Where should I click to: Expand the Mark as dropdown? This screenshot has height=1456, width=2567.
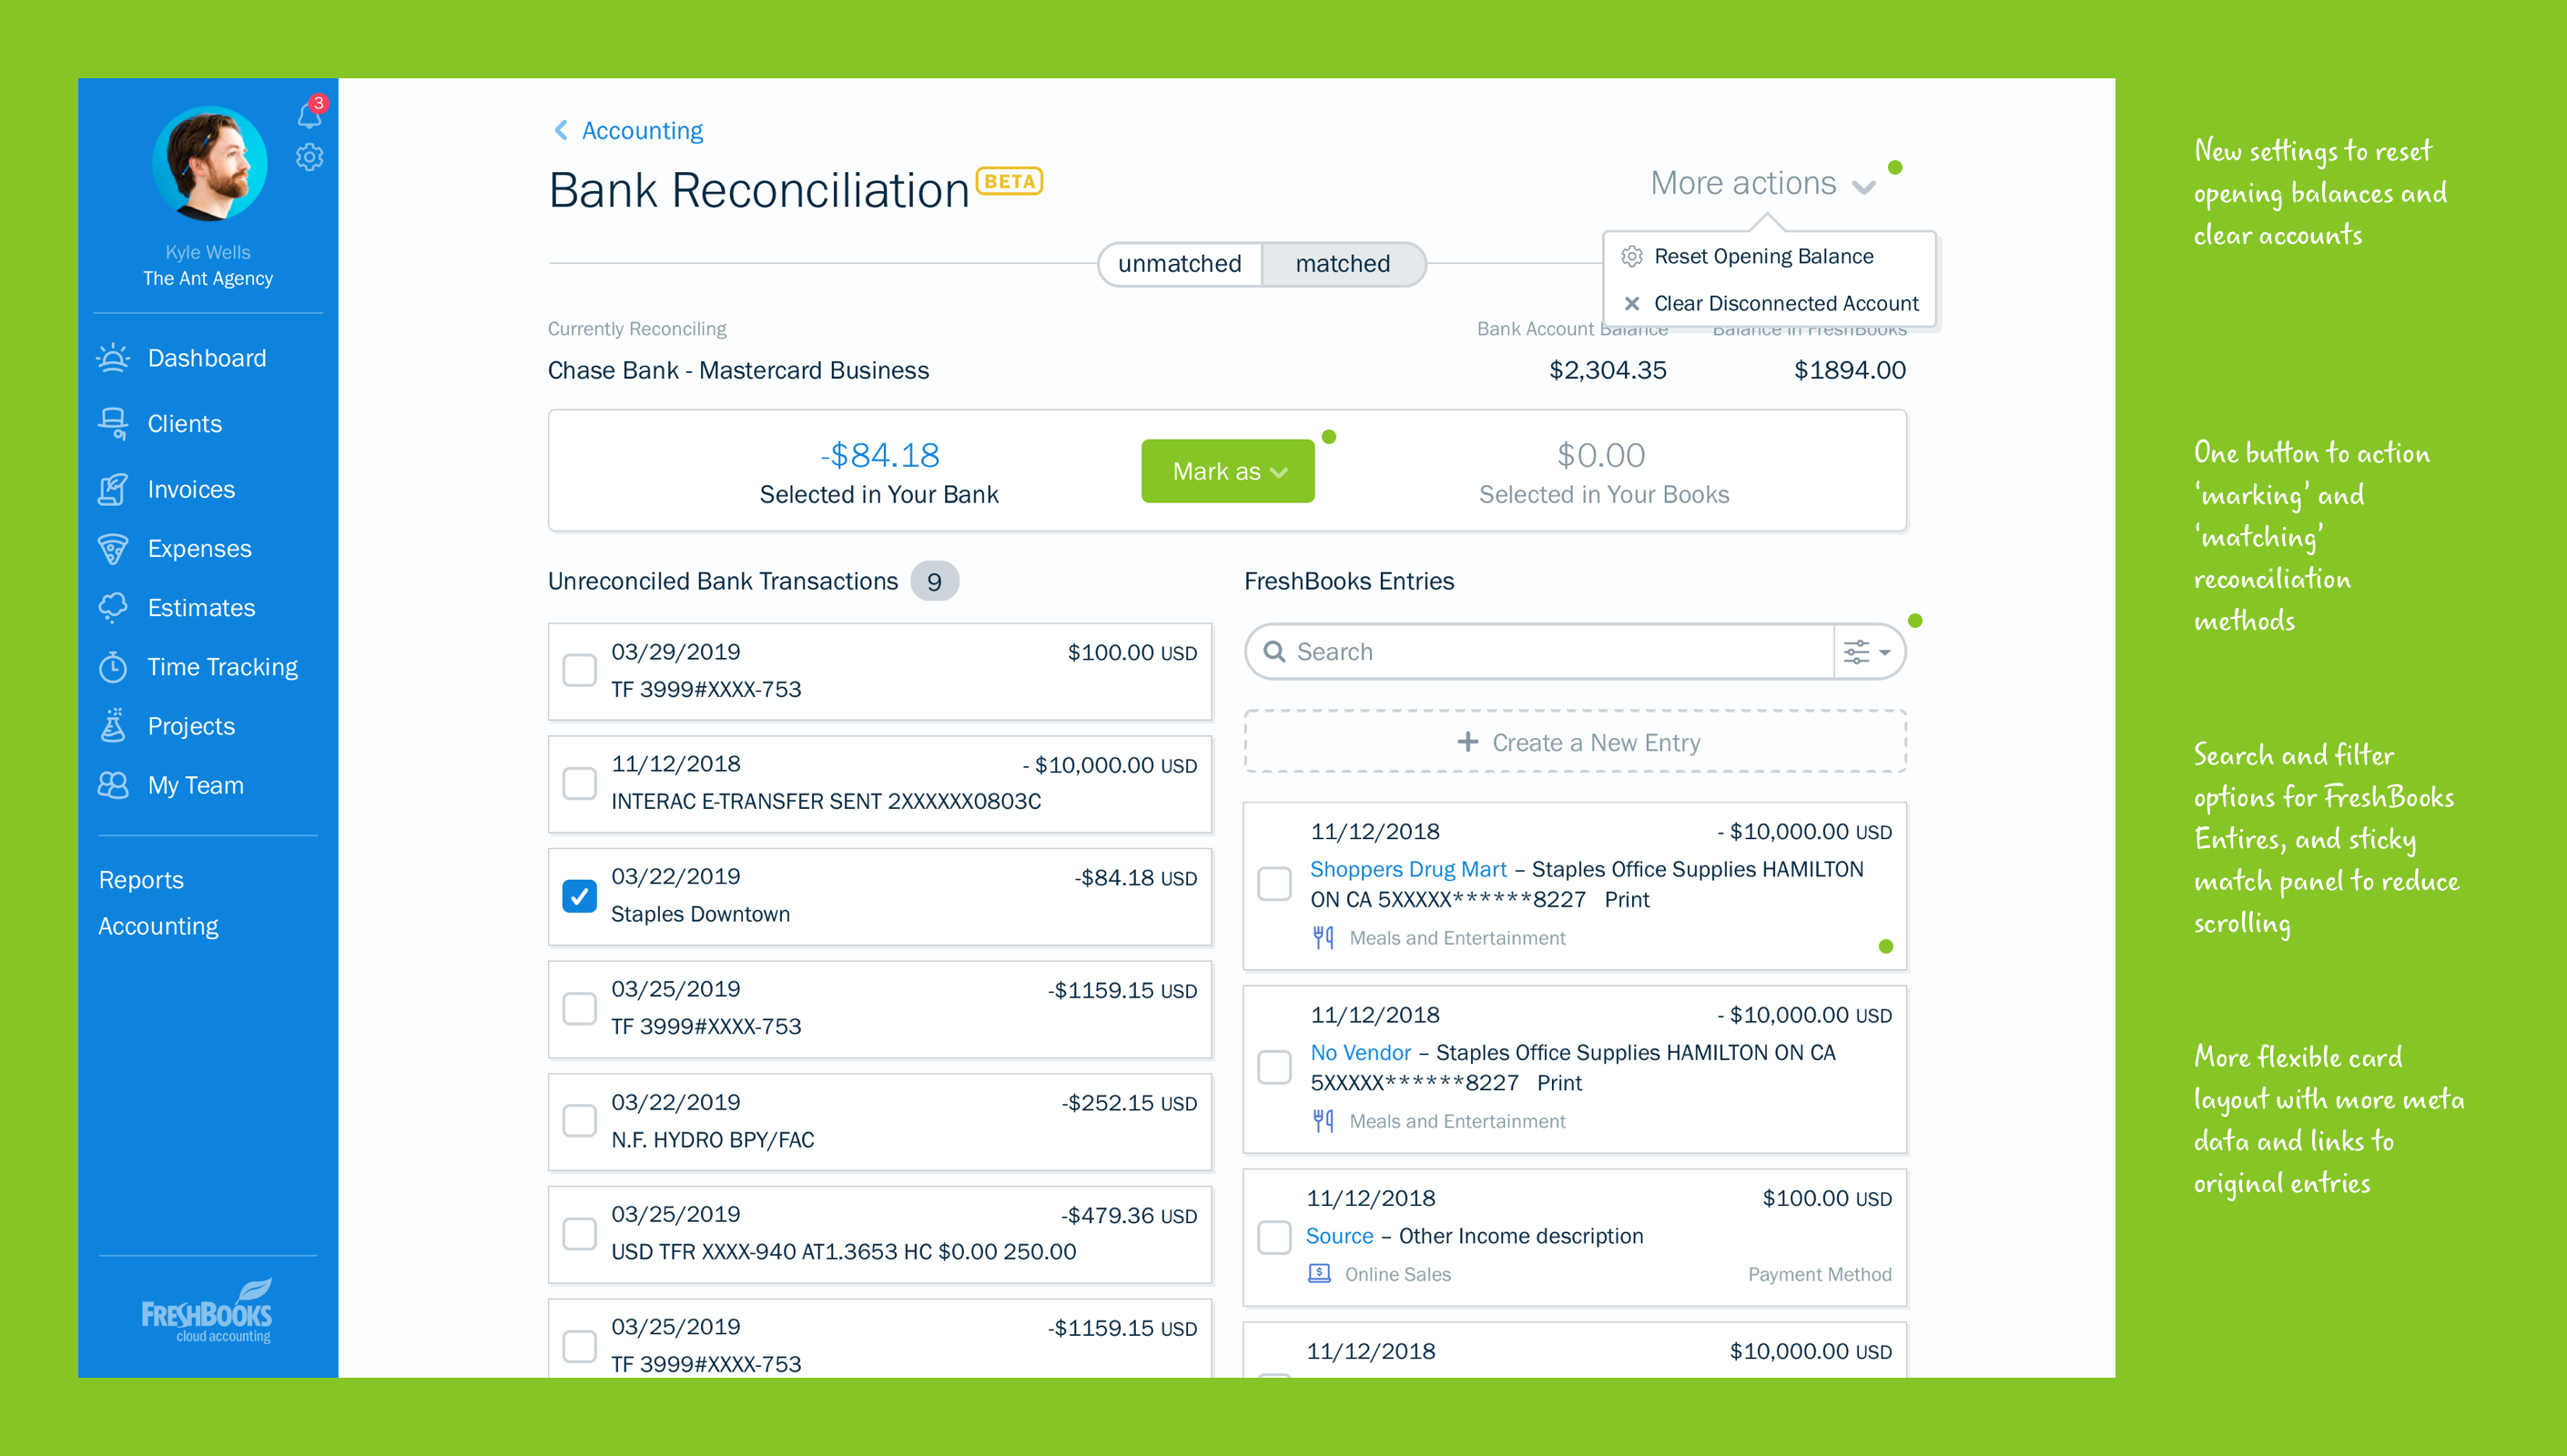[x=1227, y=471]
